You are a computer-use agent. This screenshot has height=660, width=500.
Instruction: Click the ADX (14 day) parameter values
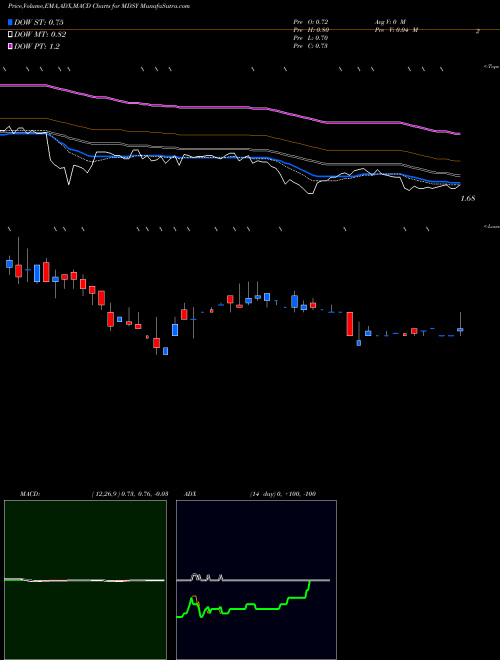(x=282, y=493)
